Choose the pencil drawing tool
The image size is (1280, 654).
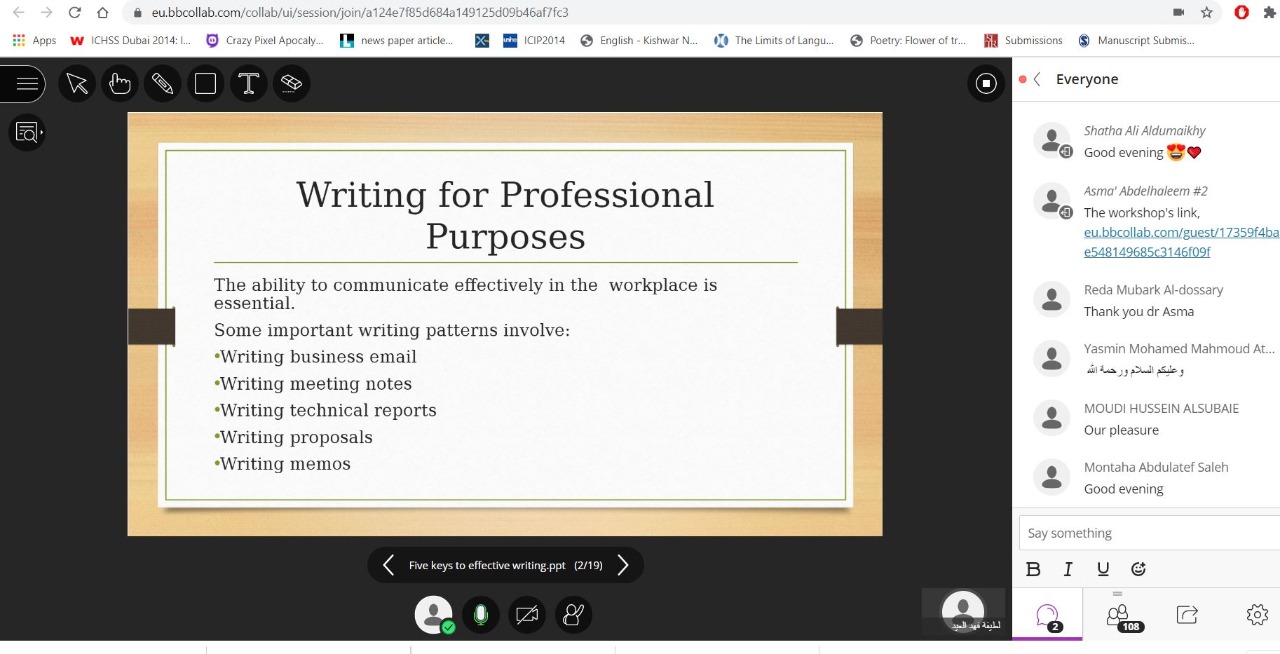[x=162, y=84]
